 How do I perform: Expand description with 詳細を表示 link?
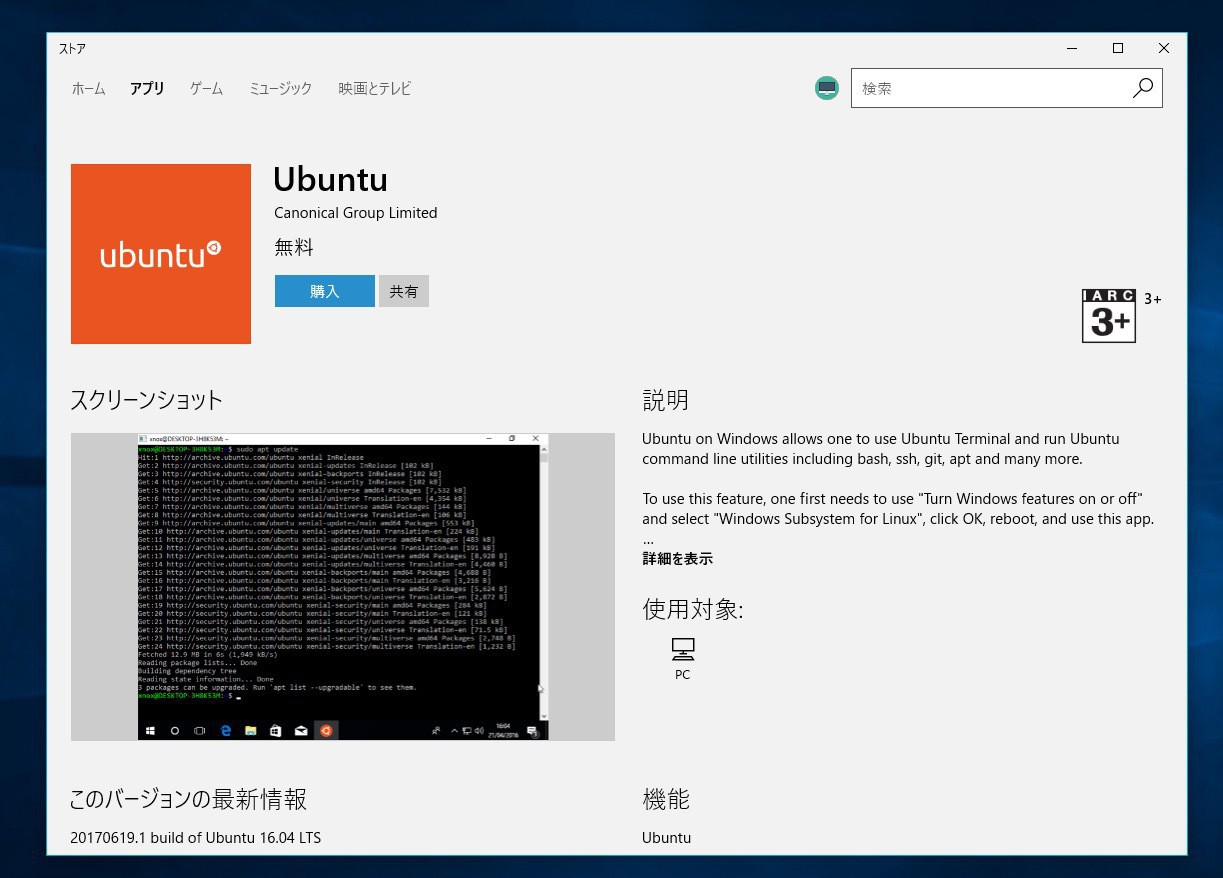point(677,559)
